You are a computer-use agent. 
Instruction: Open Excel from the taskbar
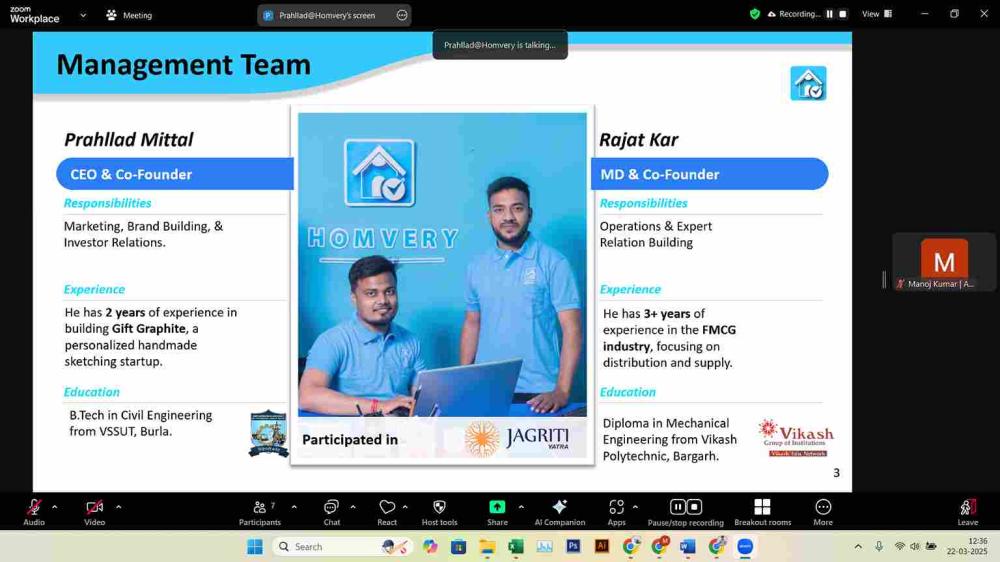click(x=515, y=547)
